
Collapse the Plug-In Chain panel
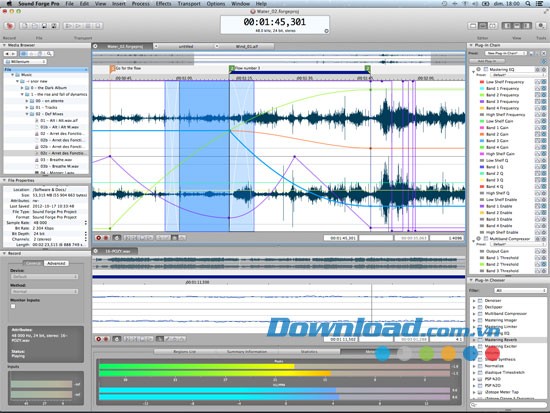tap(471, 45)
